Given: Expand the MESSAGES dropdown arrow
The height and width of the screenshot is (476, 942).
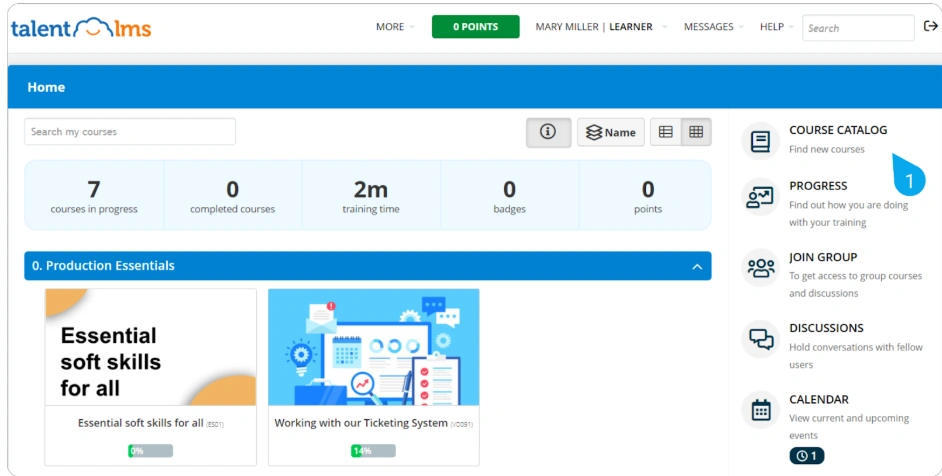Looking at the screenshot, I should (x=741, y=27).
